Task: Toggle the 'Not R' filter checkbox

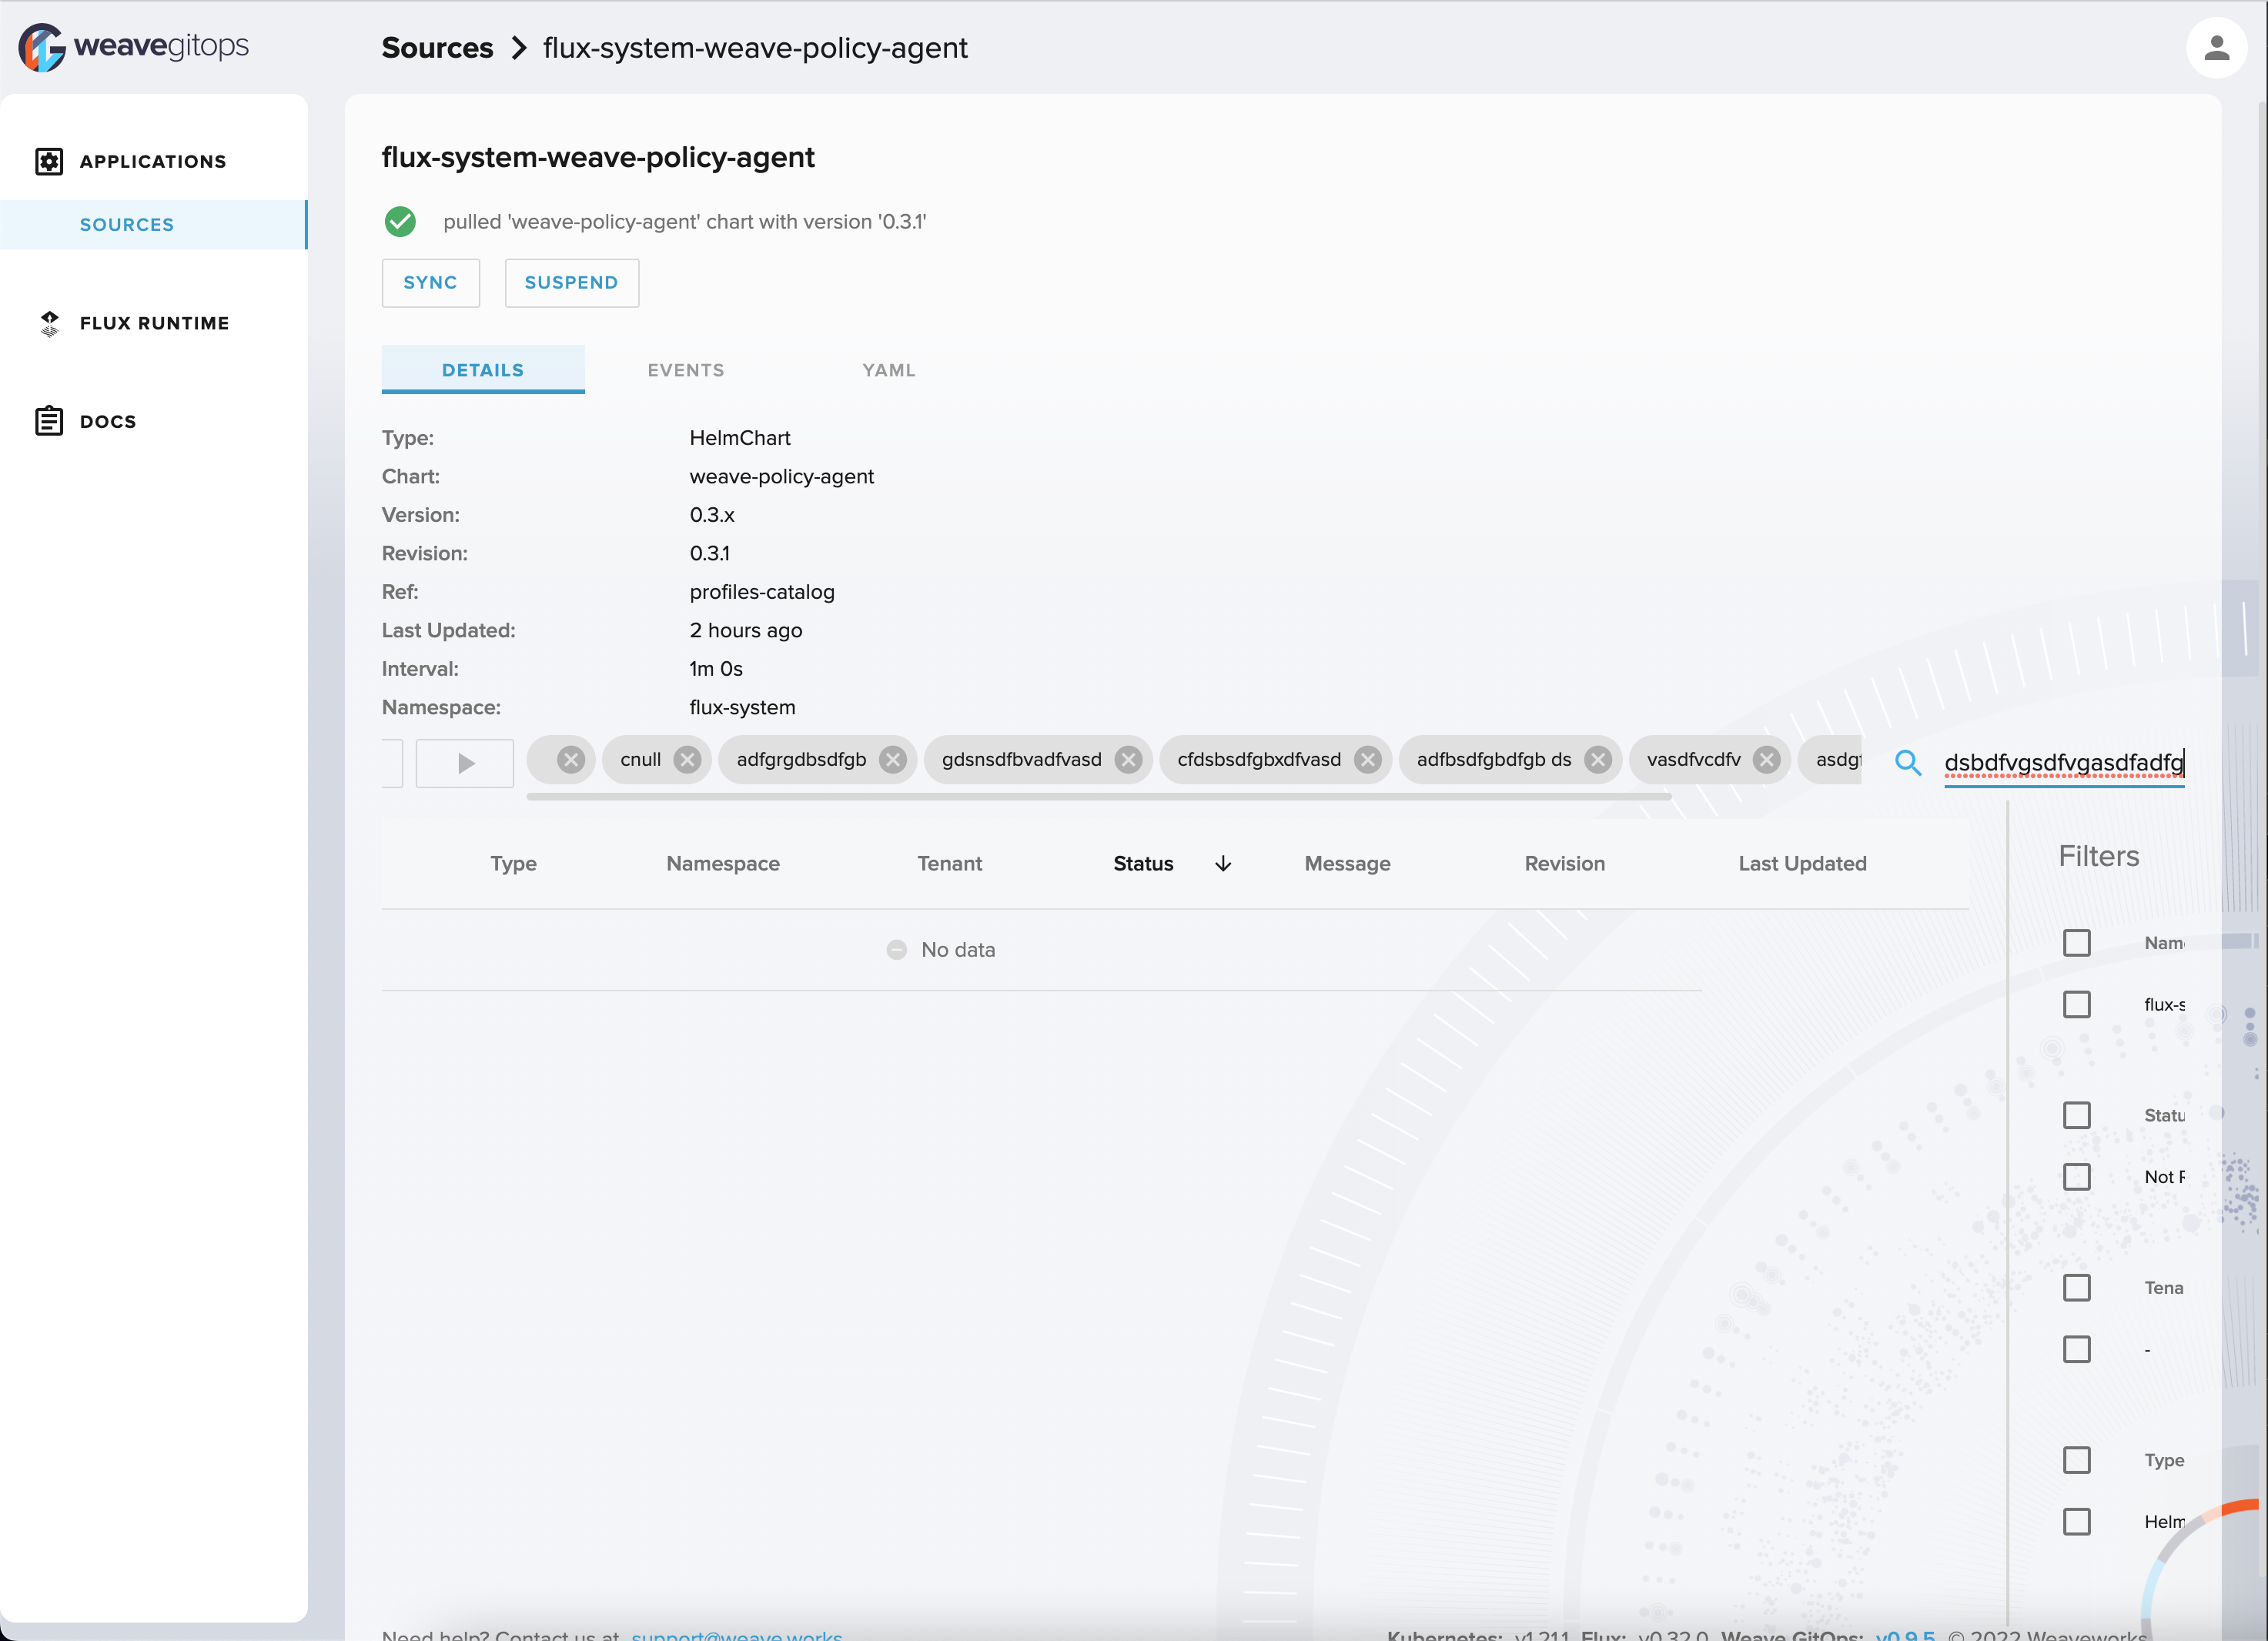Action: (x=2077, y=1177)
